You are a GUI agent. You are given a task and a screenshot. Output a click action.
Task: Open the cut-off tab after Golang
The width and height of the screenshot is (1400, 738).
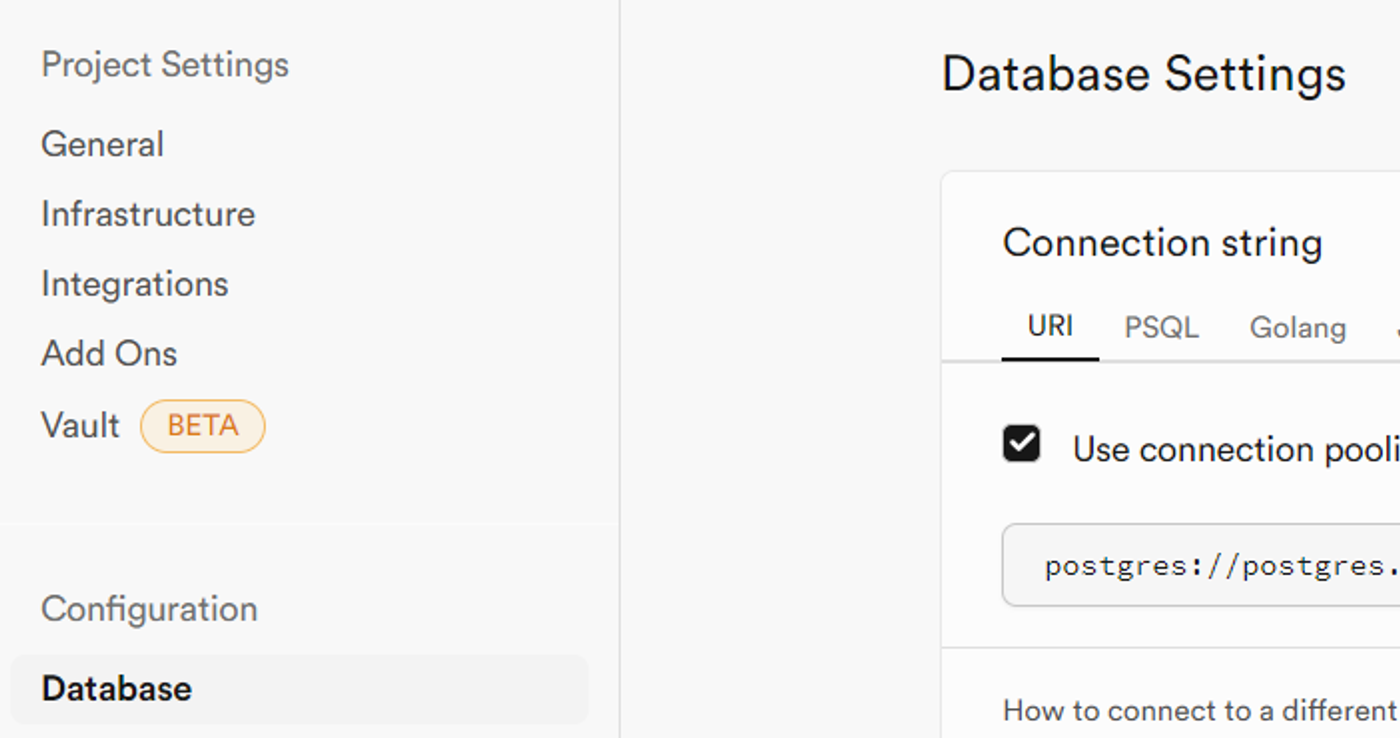pos(1396,328)
